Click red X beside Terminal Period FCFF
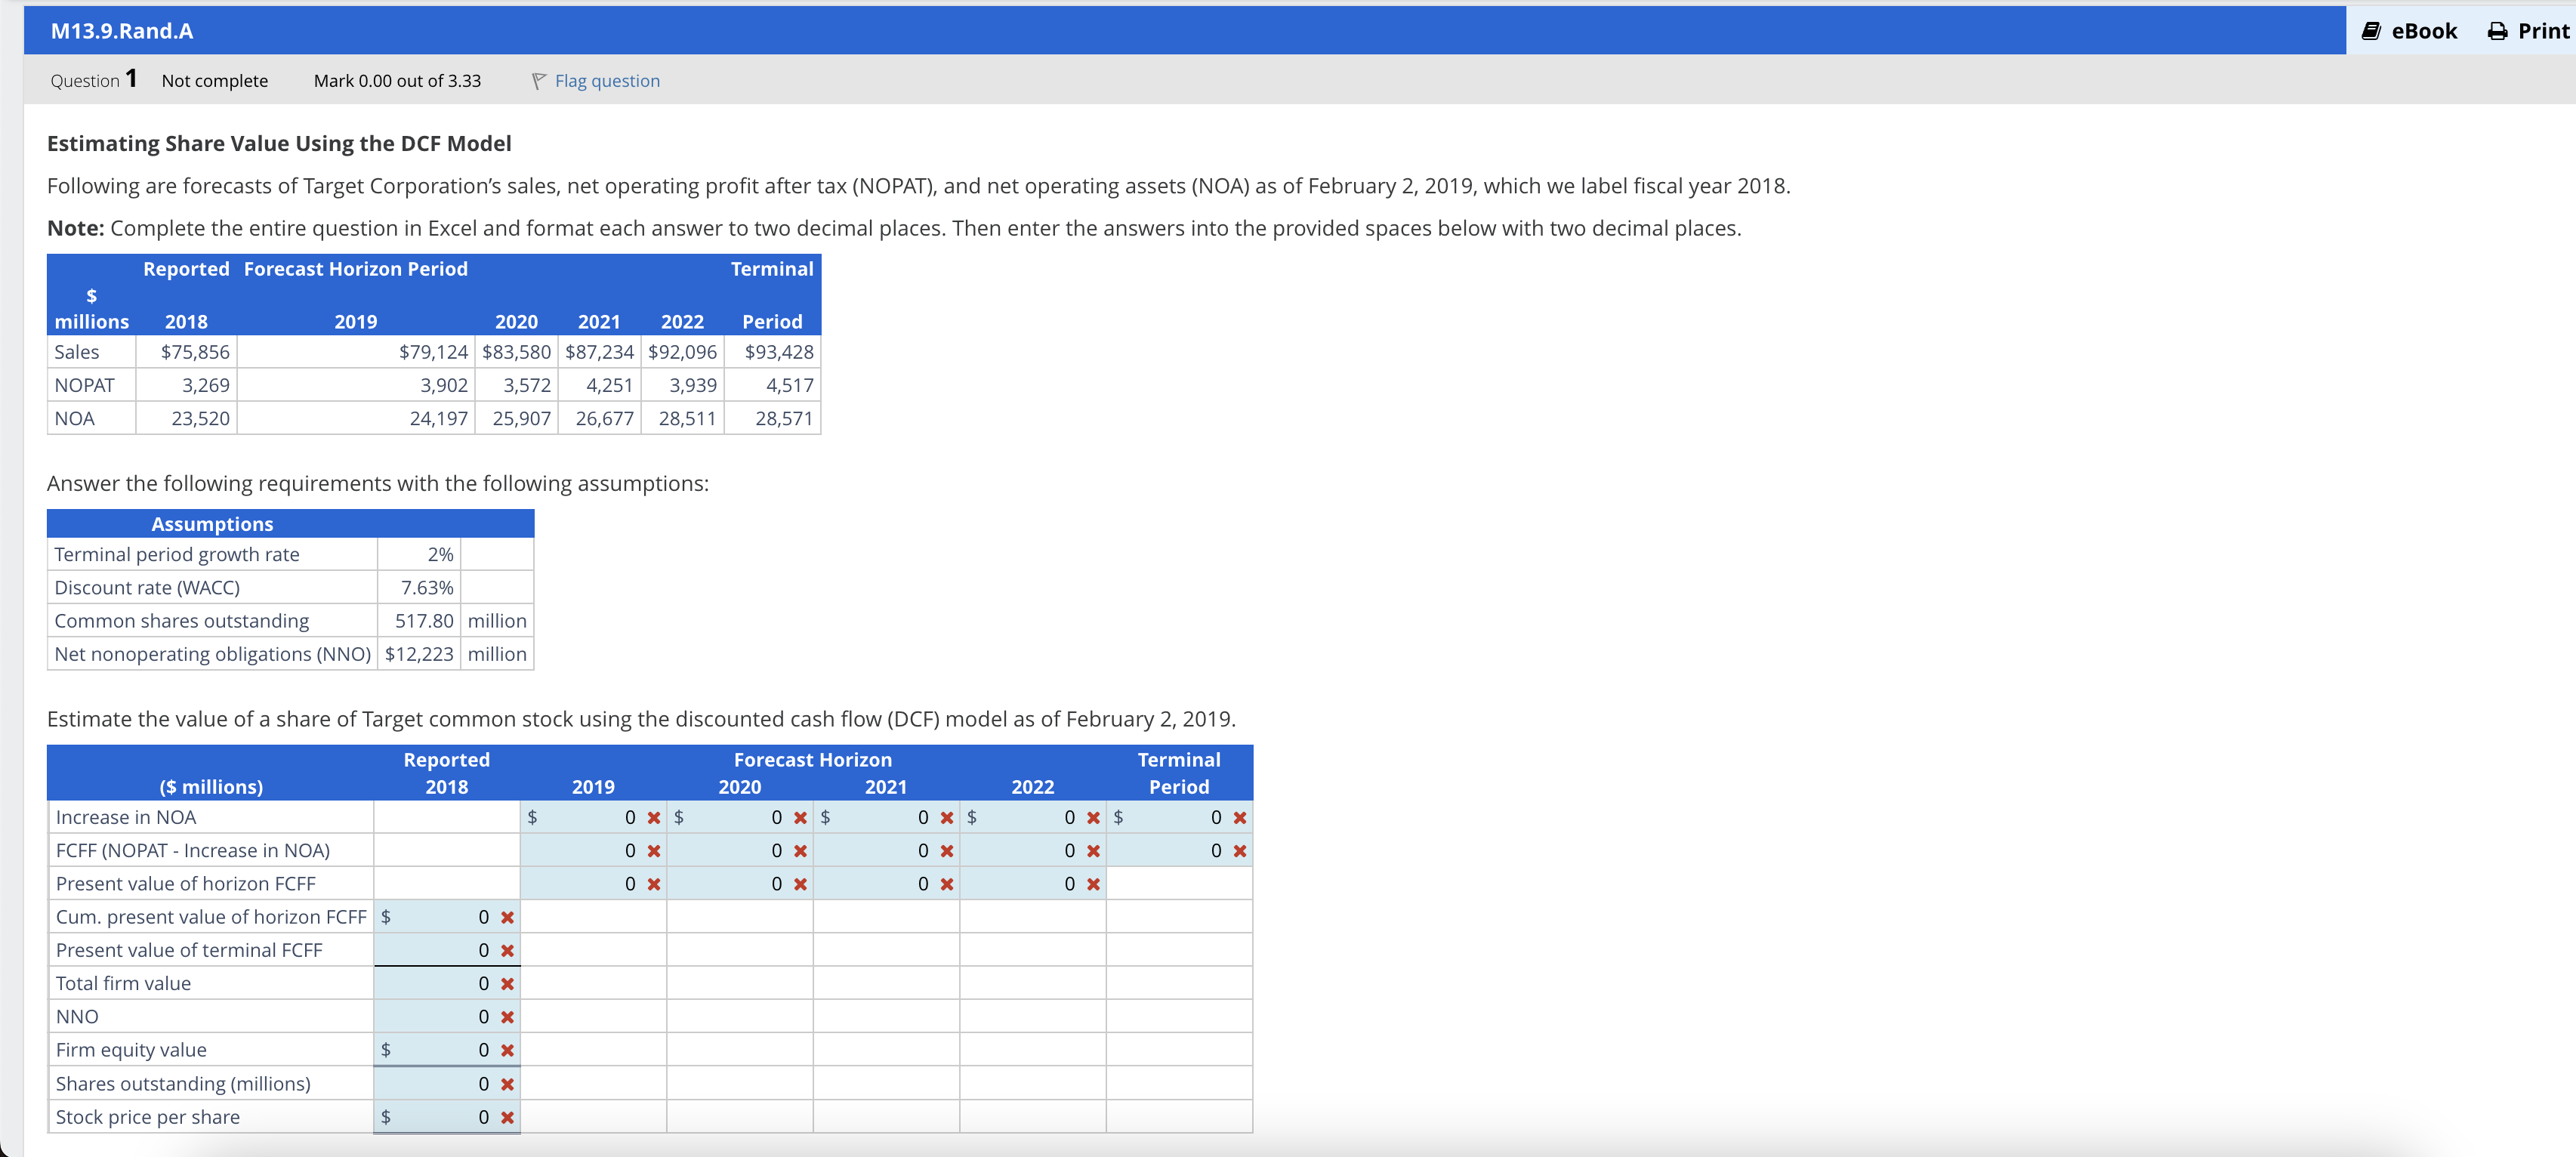The image size is (2576, 1157). tap(1240, 850)
